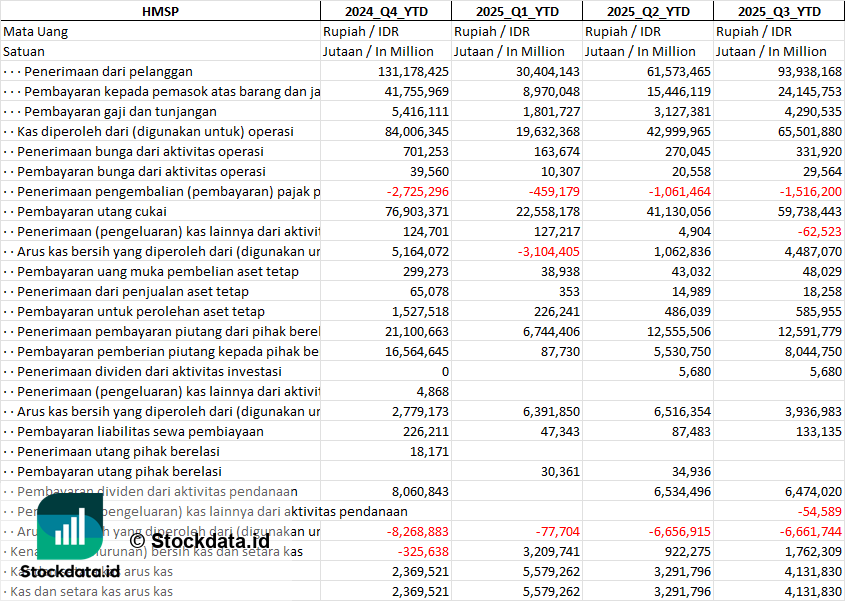Select value 93,938,168
This screenshot has height=601, width=845.
click(809, 72)
